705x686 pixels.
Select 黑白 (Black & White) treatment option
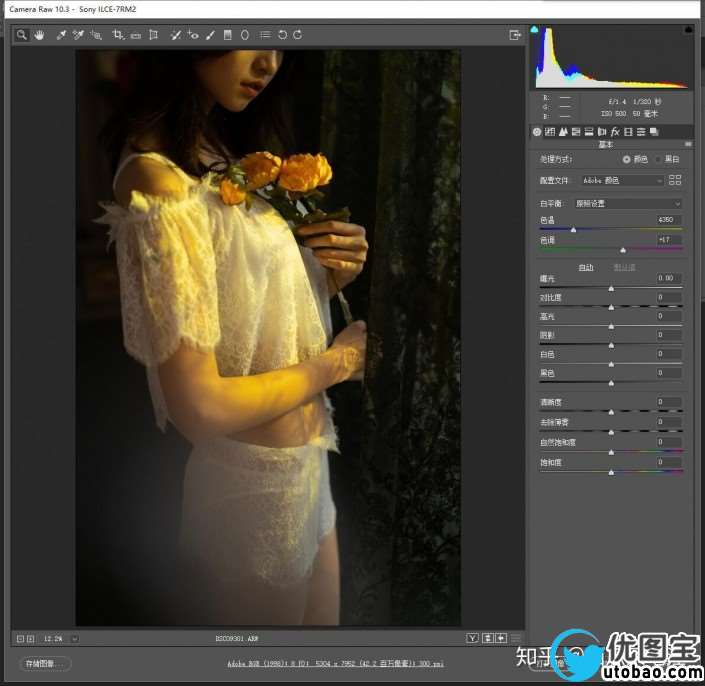pos(657,159)
